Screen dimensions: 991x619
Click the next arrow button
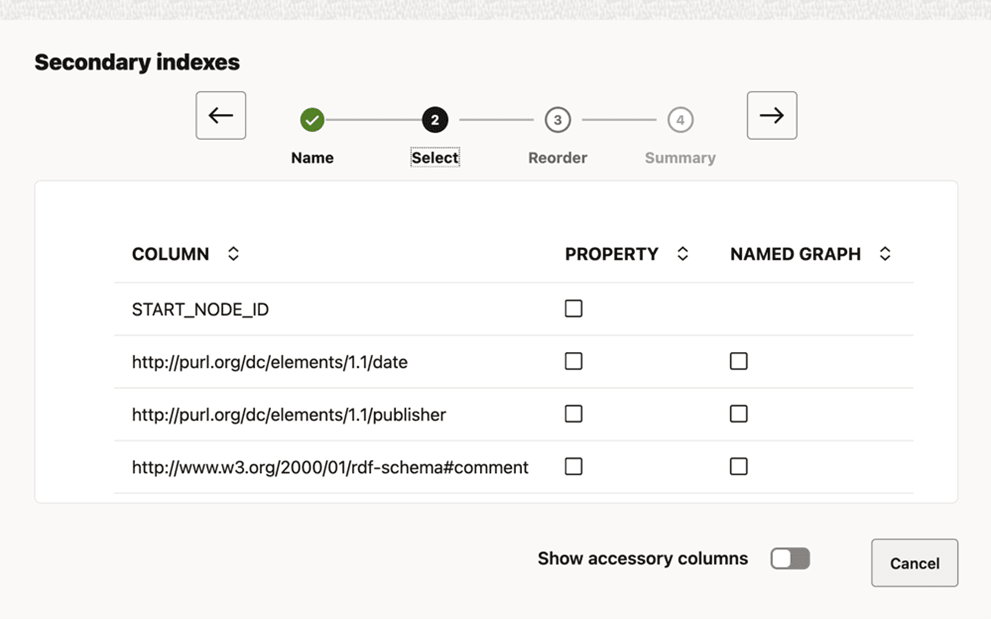click(x=771, y=116)
